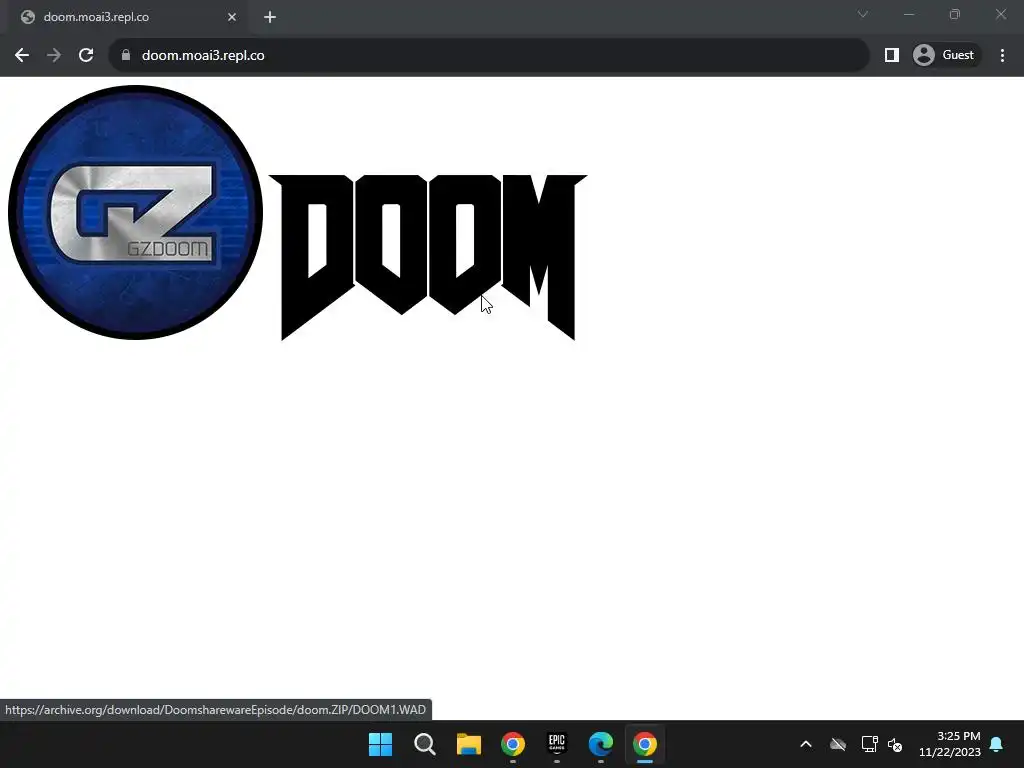View site information via the lock icon
1024x768 pixels.
[126, 56]
